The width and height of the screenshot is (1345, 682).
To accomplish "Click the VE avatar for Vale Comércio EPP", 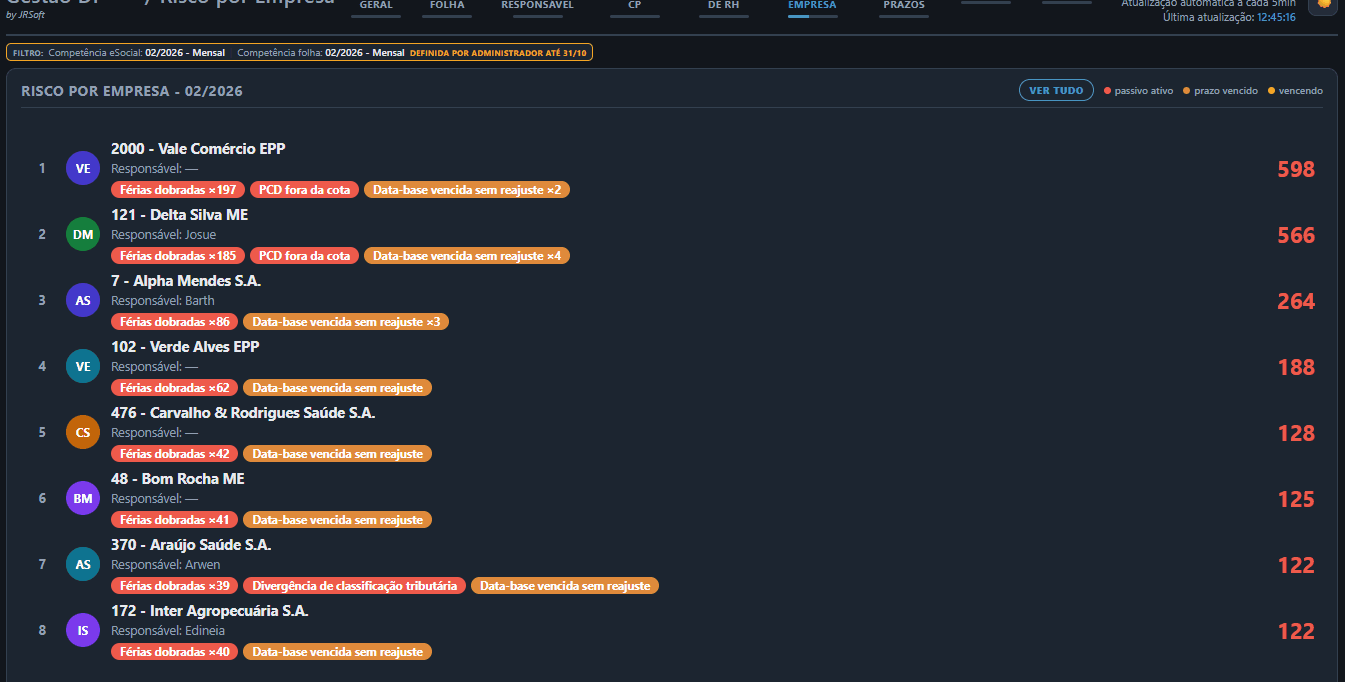I will pyautogui.click(x=83, y=168).
